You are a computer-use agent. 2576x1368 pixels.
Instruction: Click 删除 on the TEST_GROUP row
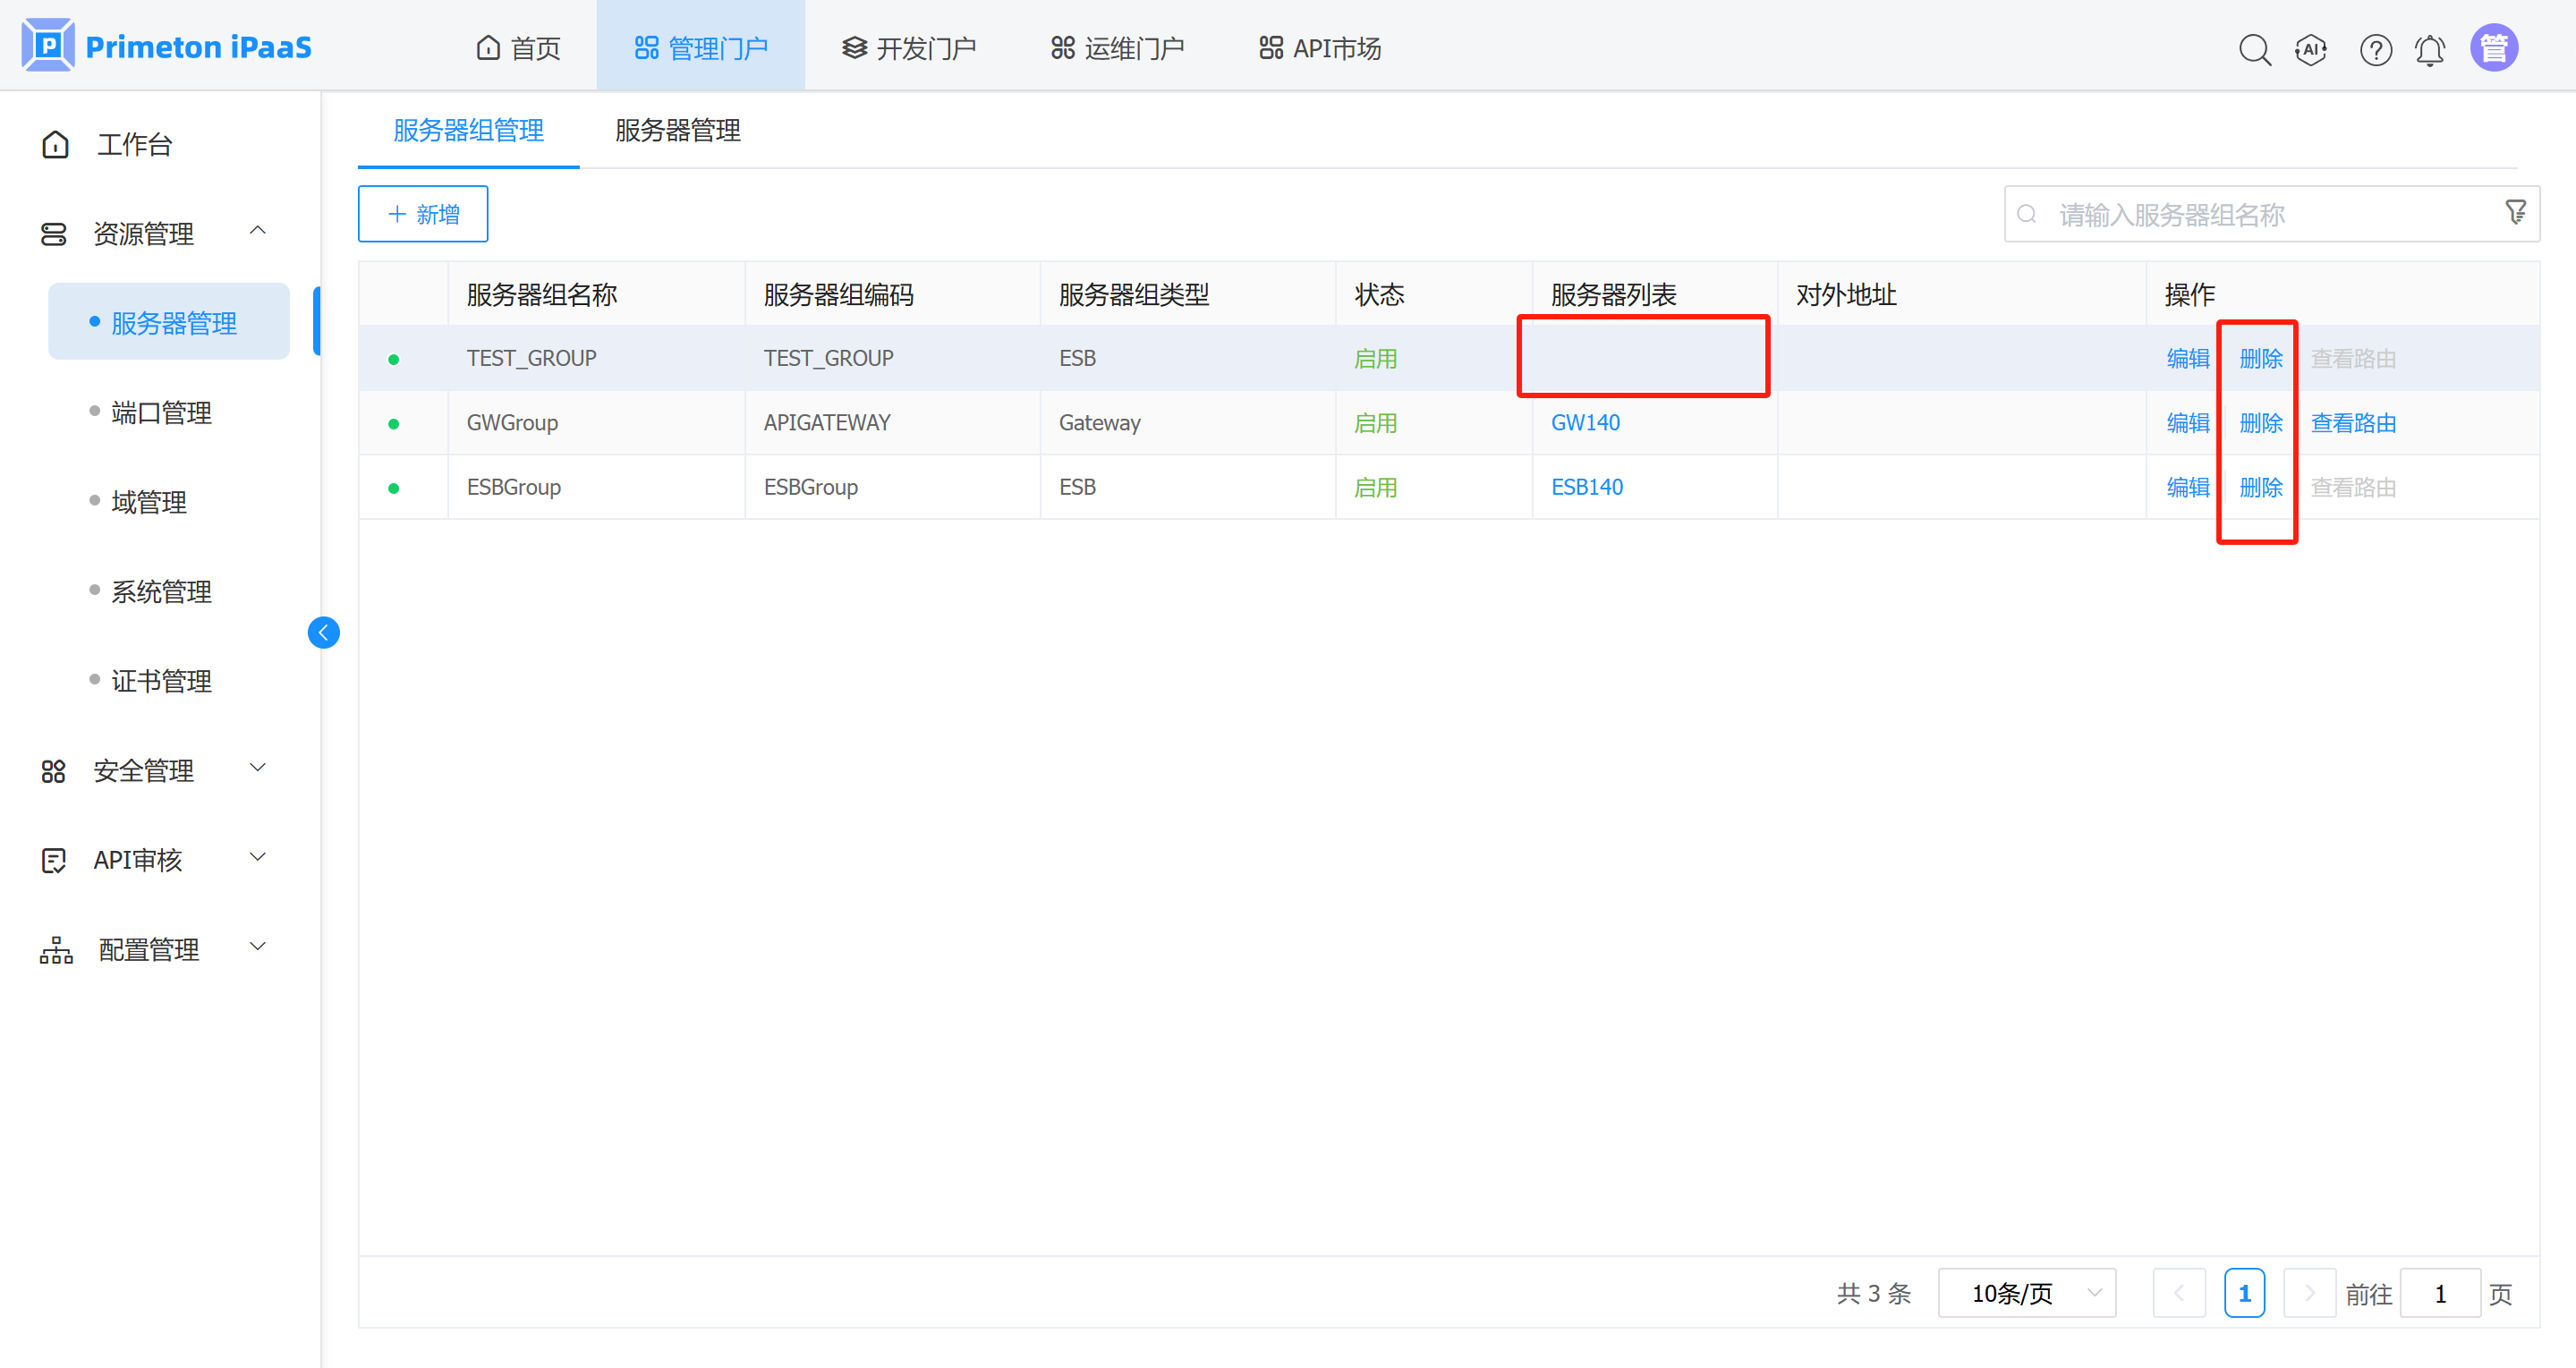(2259, 358)
